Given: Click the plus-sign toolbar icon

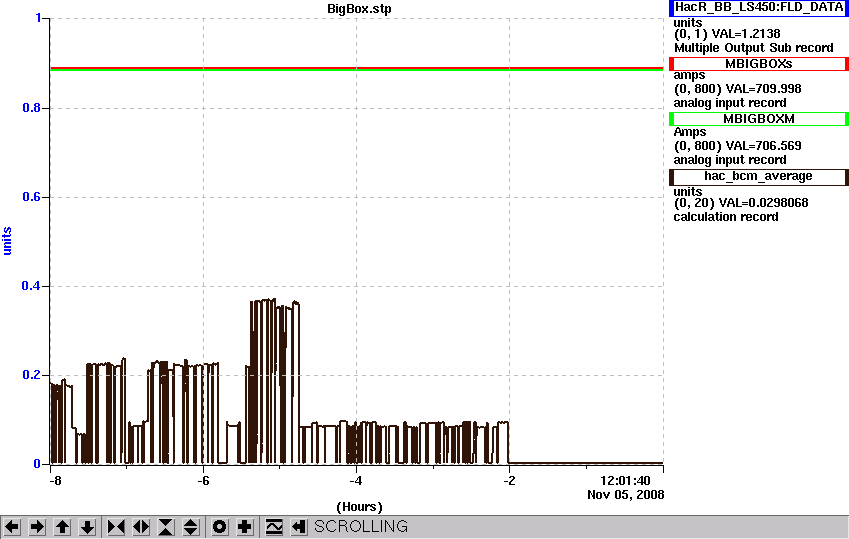Looking at the screenshot, I should coord(245,527).
